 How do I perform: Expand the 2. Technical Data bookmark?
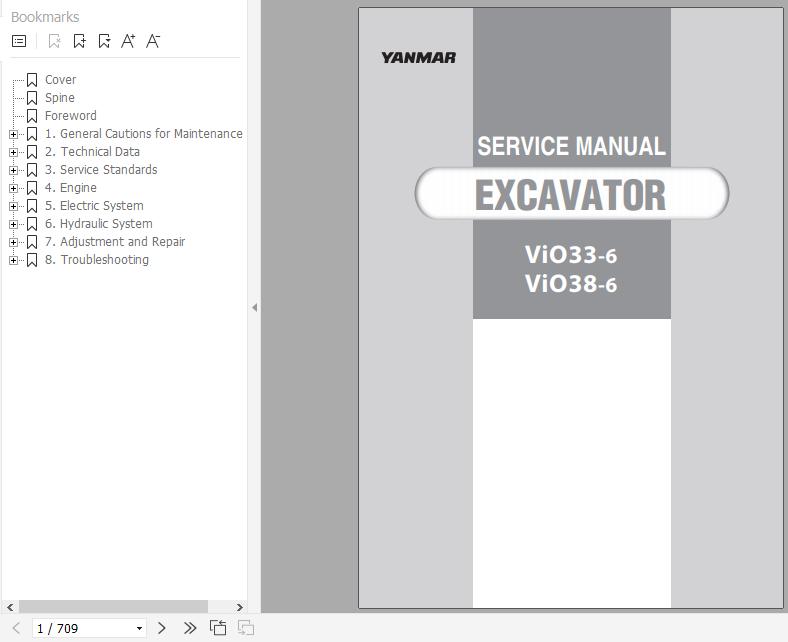14,152
